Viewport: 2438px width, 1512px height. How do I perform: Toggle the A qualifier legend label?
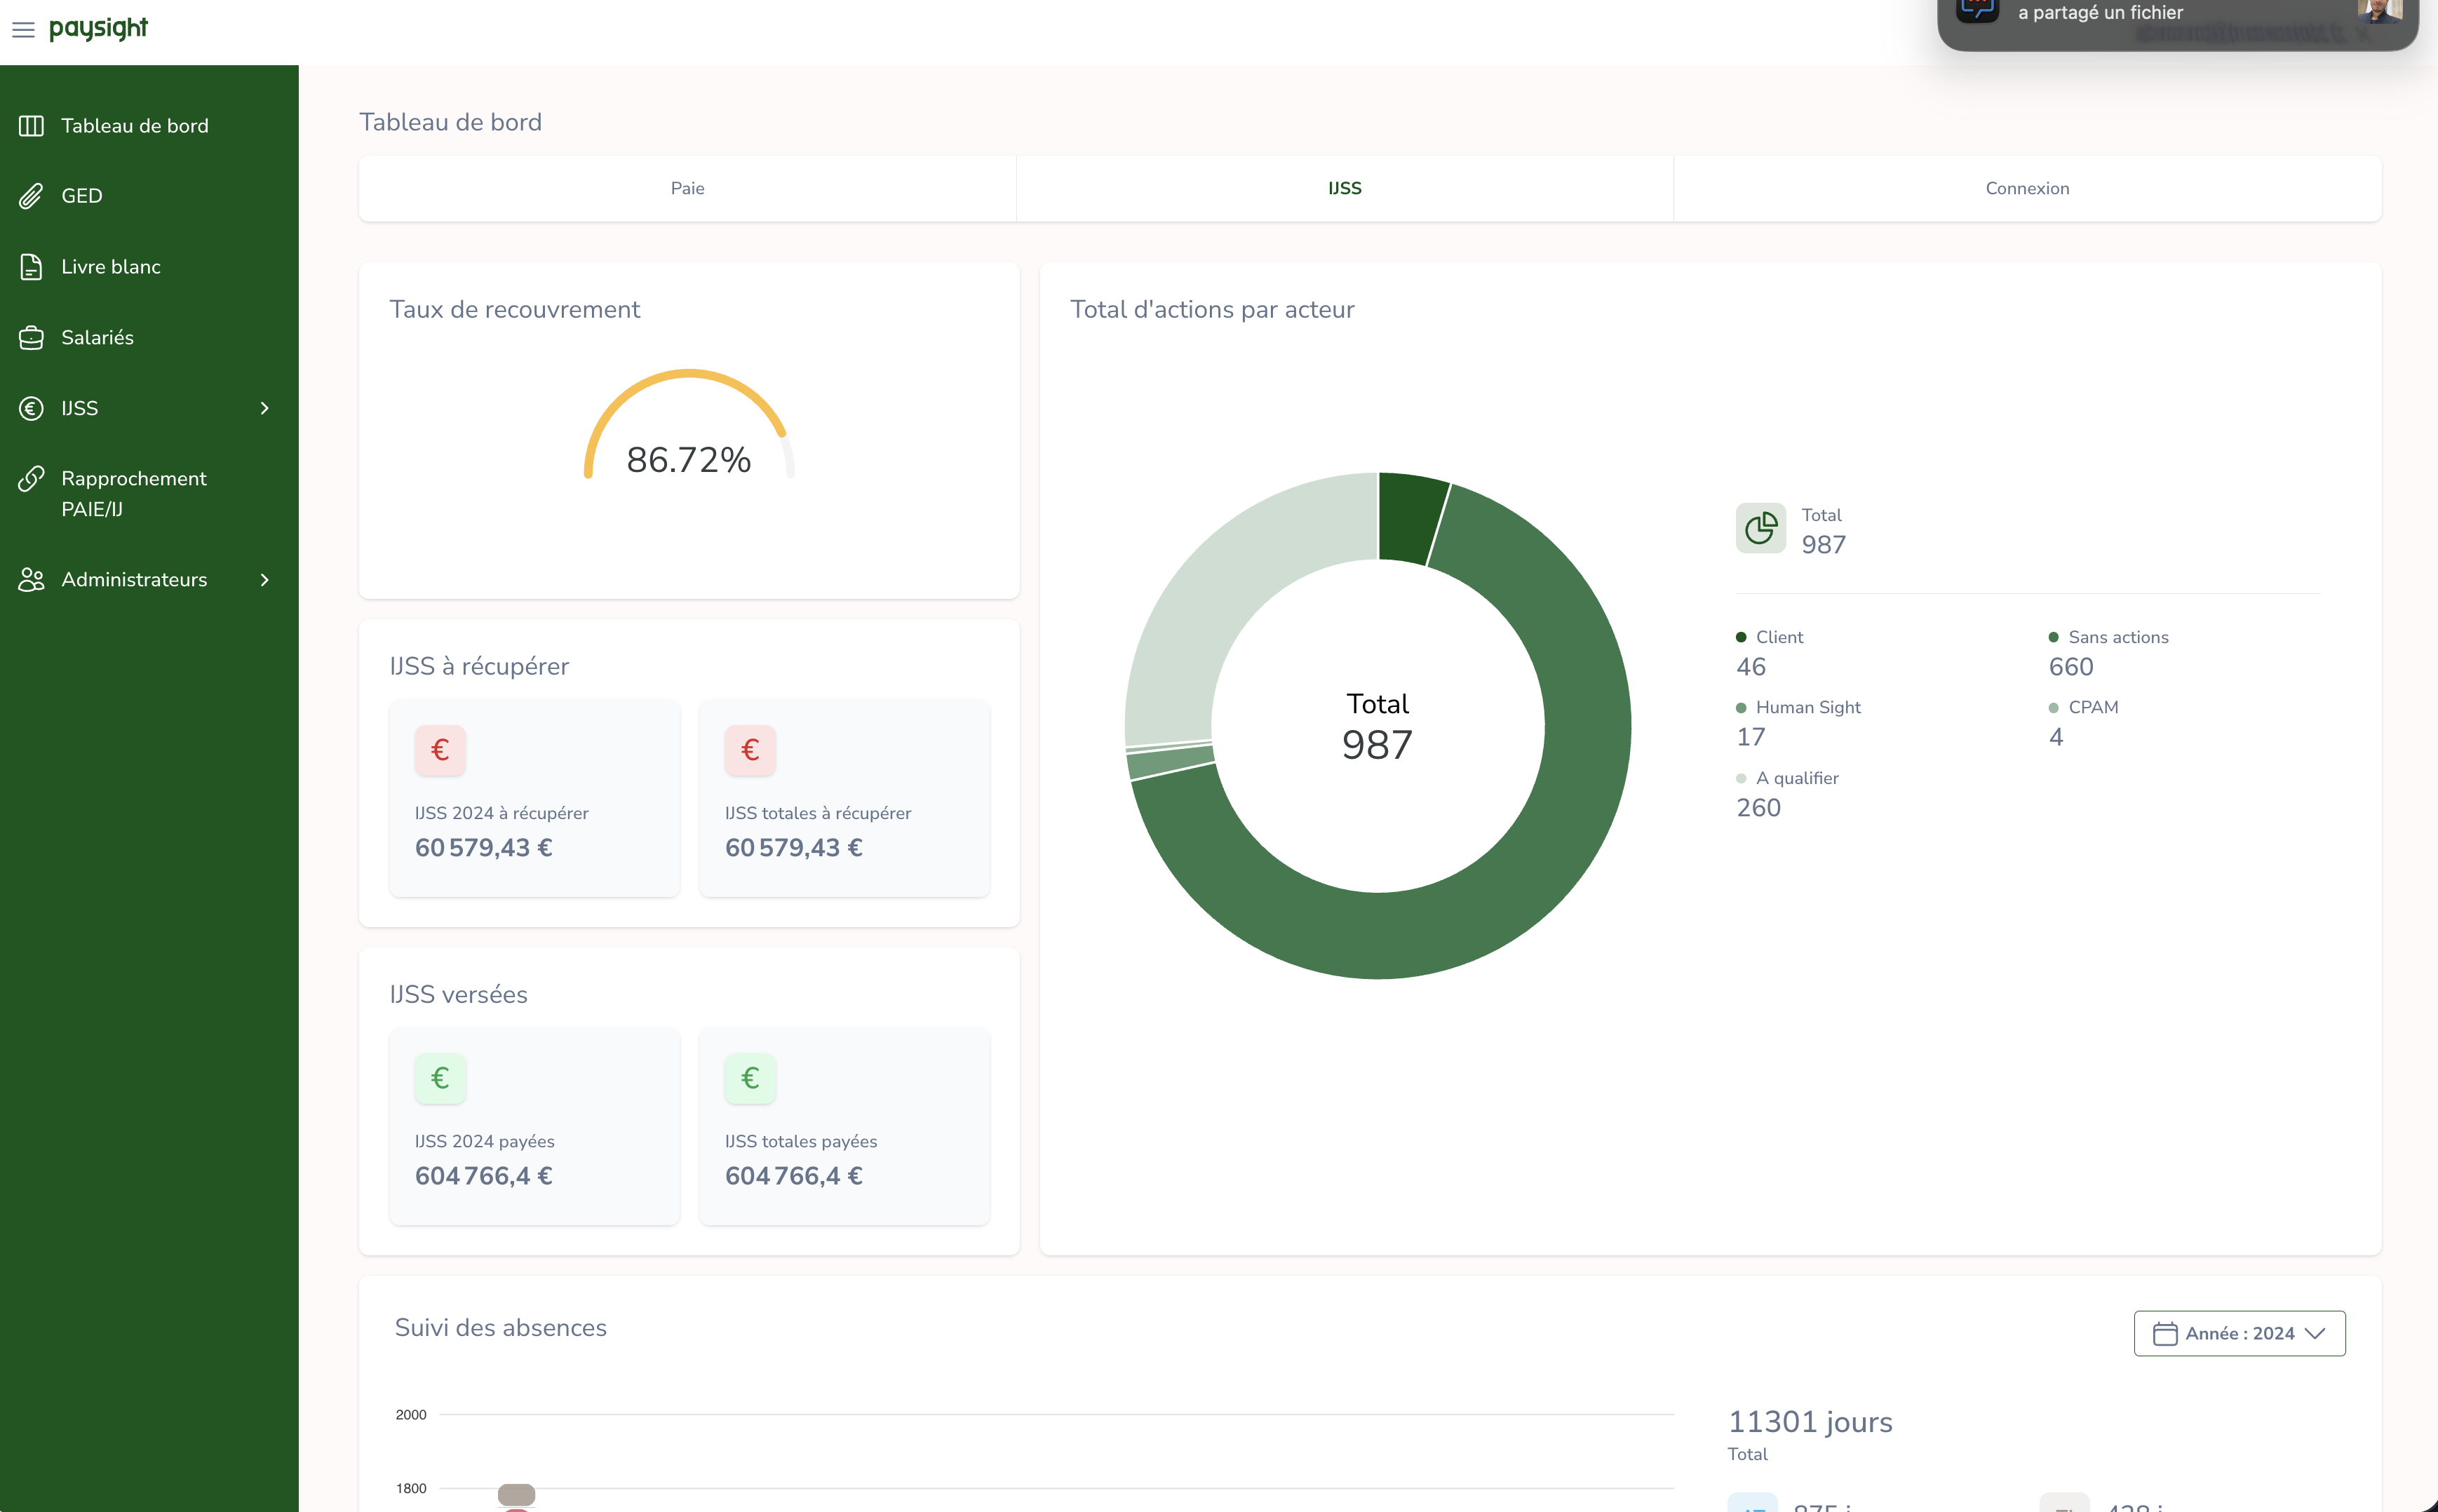(1797, 778)
